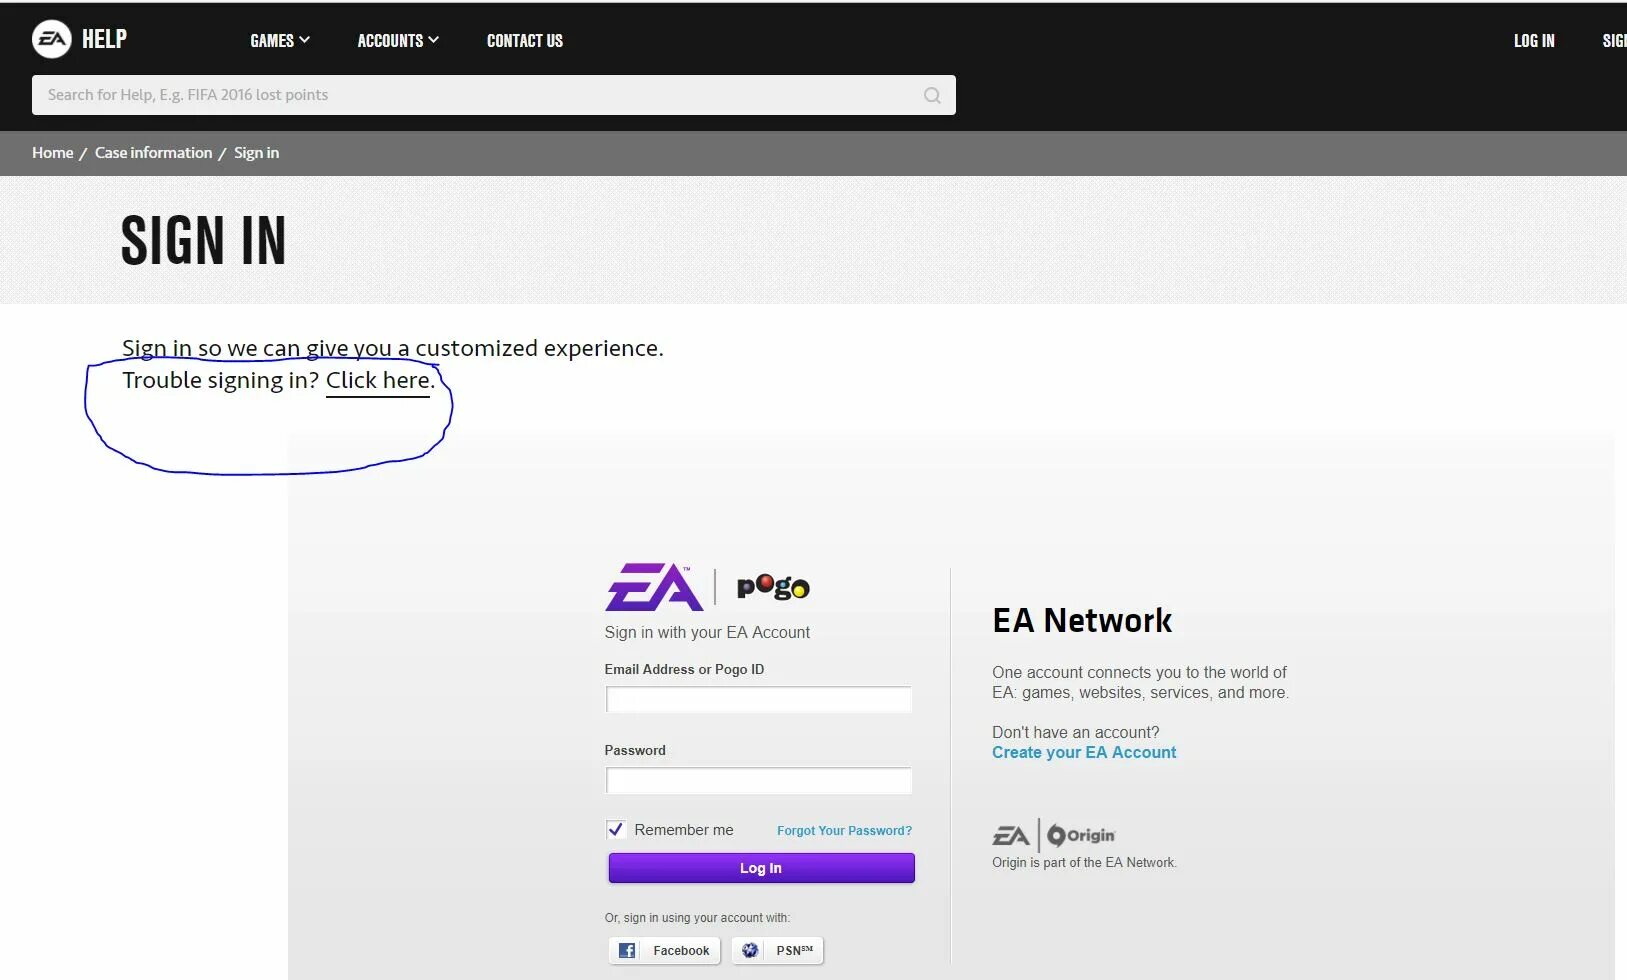
Task: Click 'Origin is part of the EA Network.' text
Action: [x=1084, y=863]
